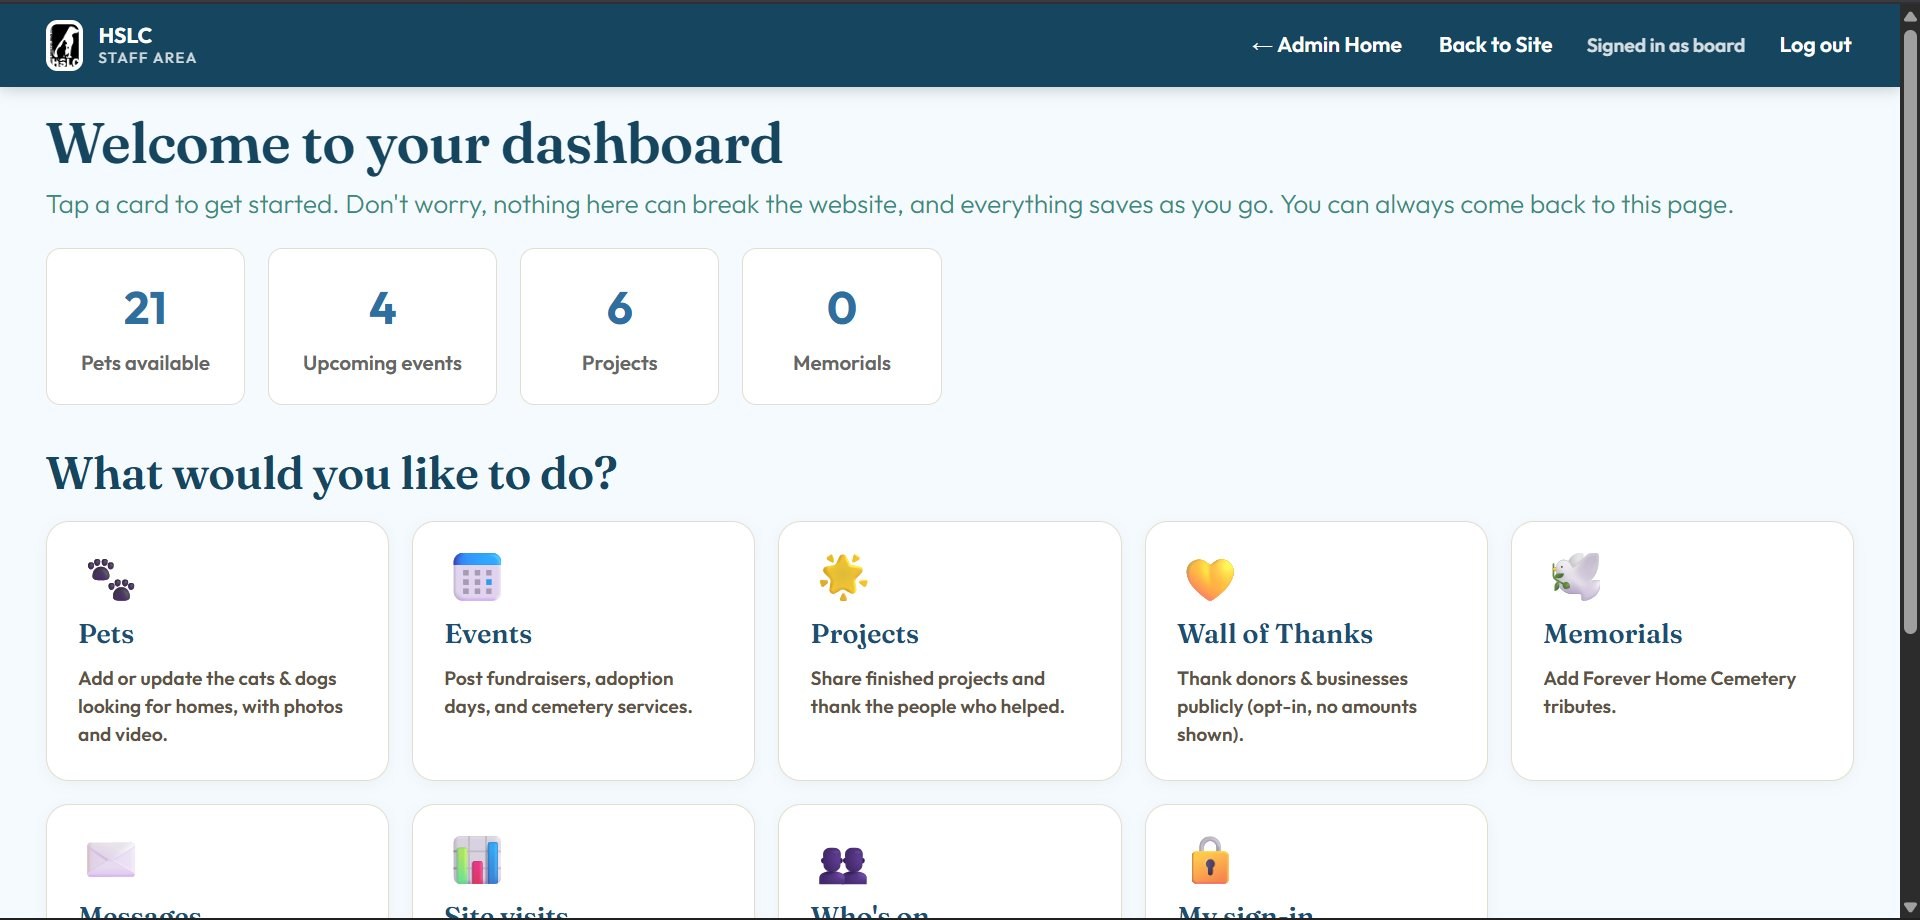Click the envelope Messages icon
1920x920 pixels.
coord(111,859)
